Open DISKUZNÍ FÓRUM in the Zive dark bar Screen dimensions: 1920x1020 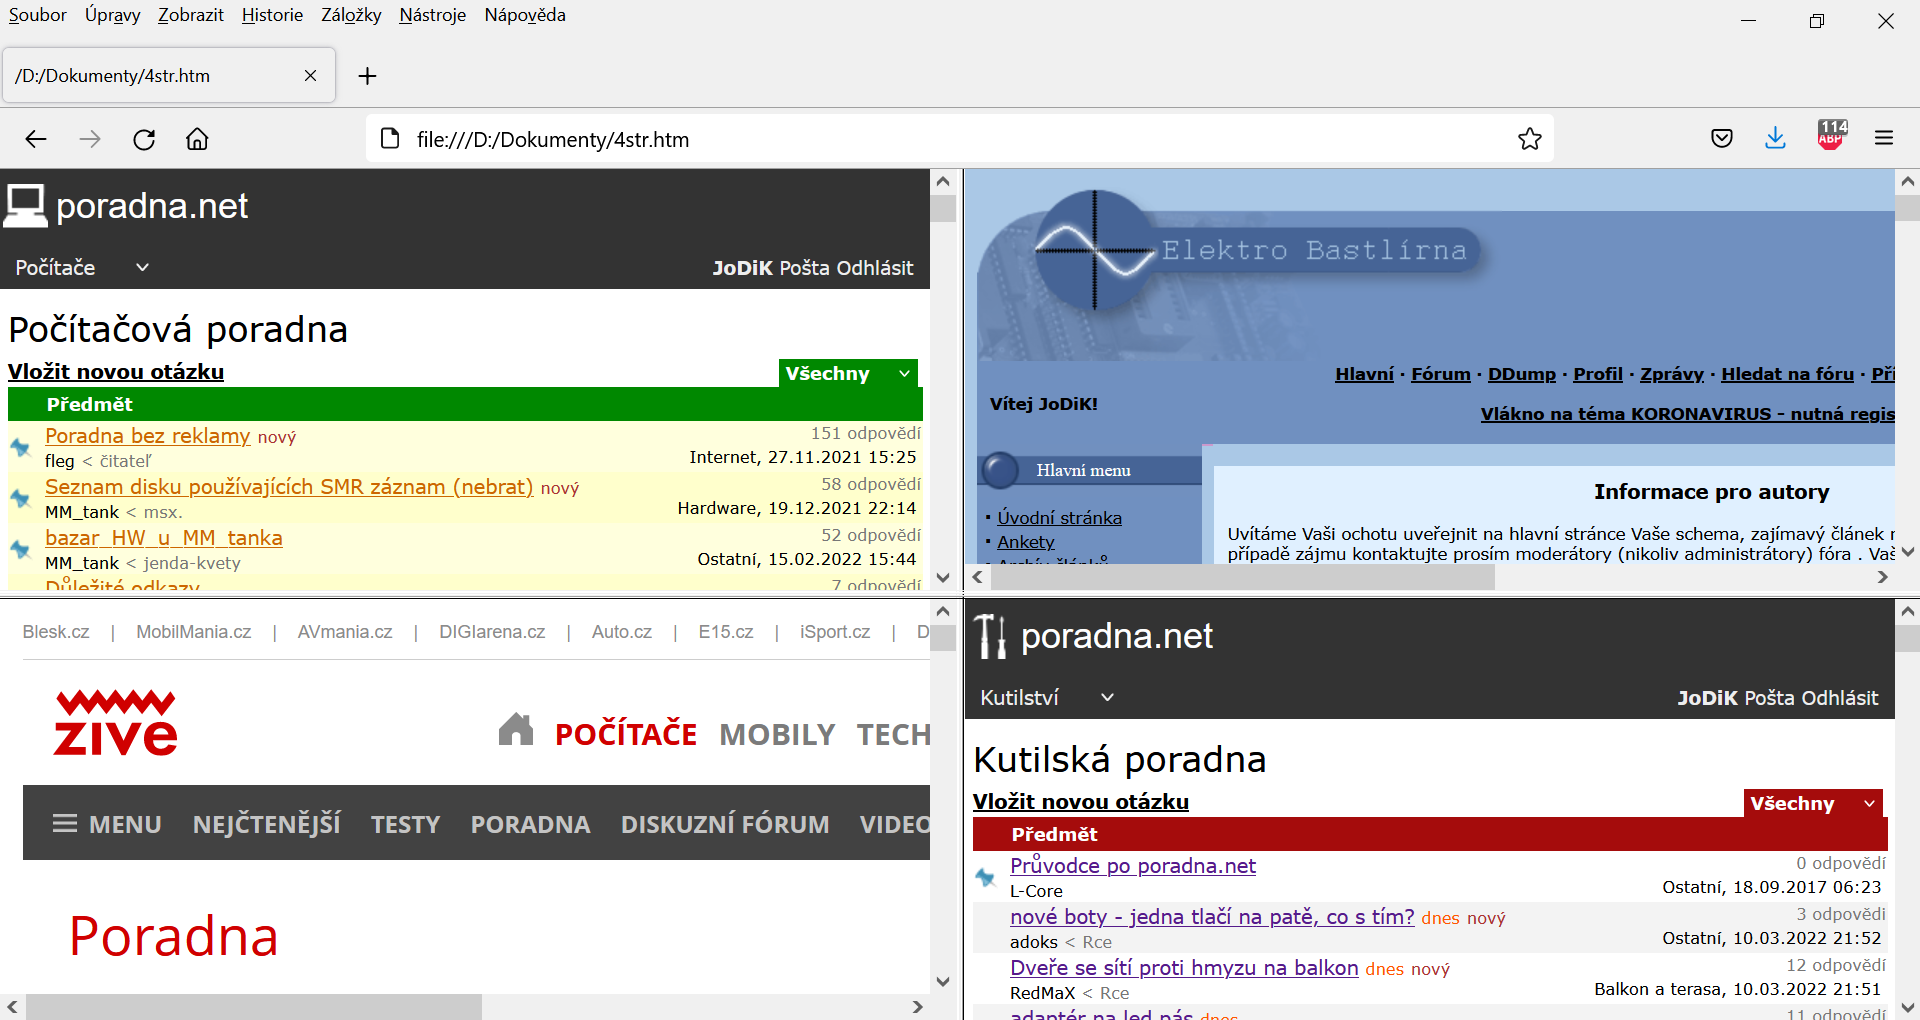(725, 824)
